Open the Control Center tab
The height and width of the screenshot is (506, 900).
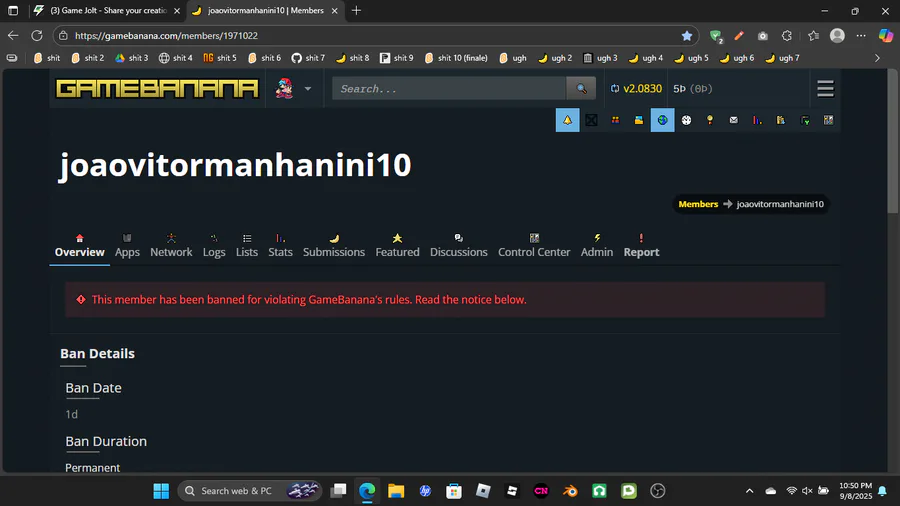(x=534, y=246)
